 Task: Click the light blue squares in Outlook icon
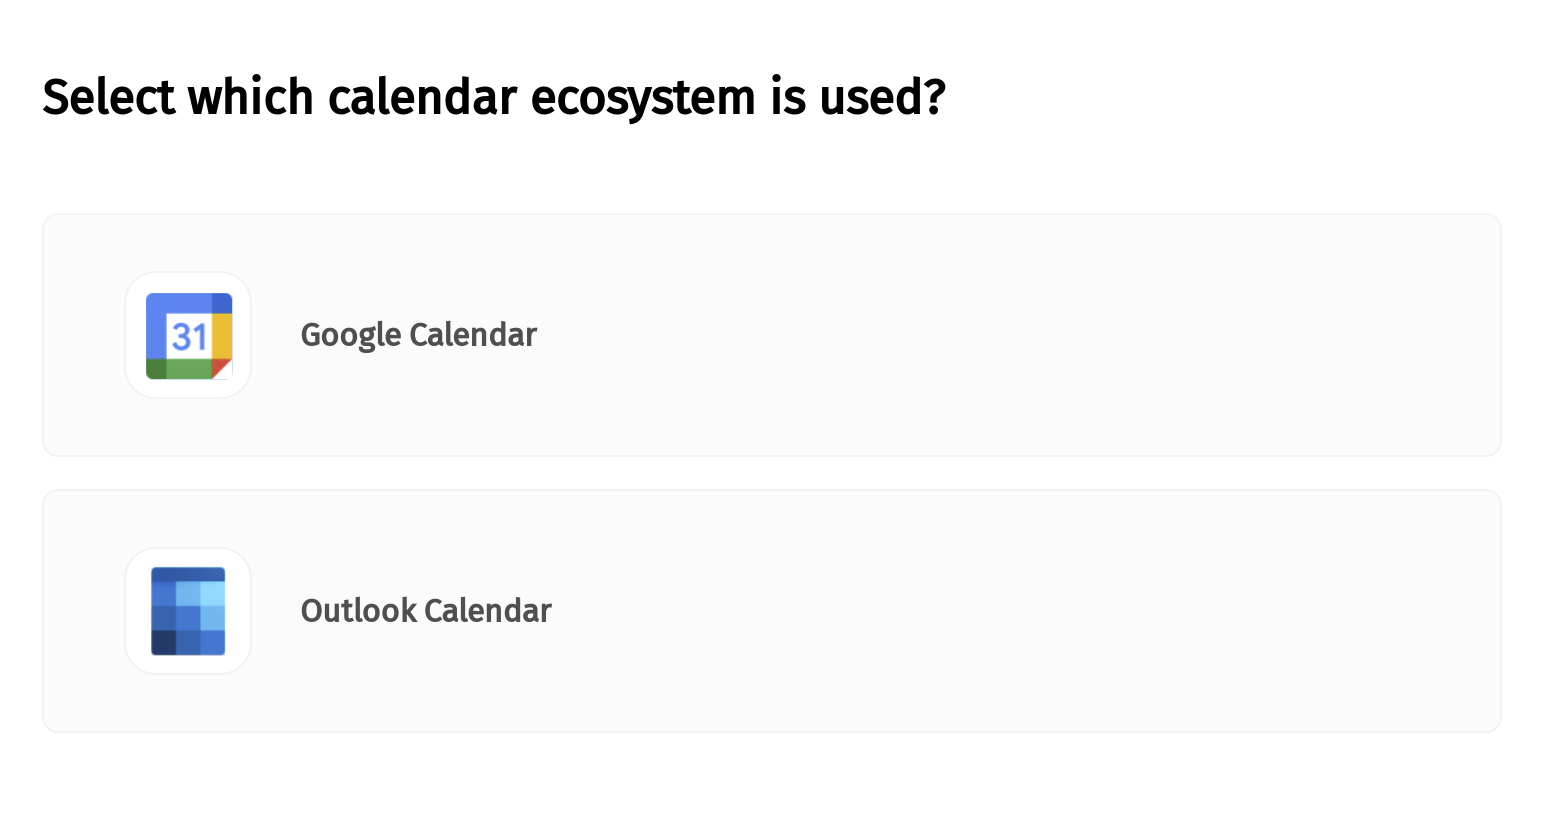point(212,595)
